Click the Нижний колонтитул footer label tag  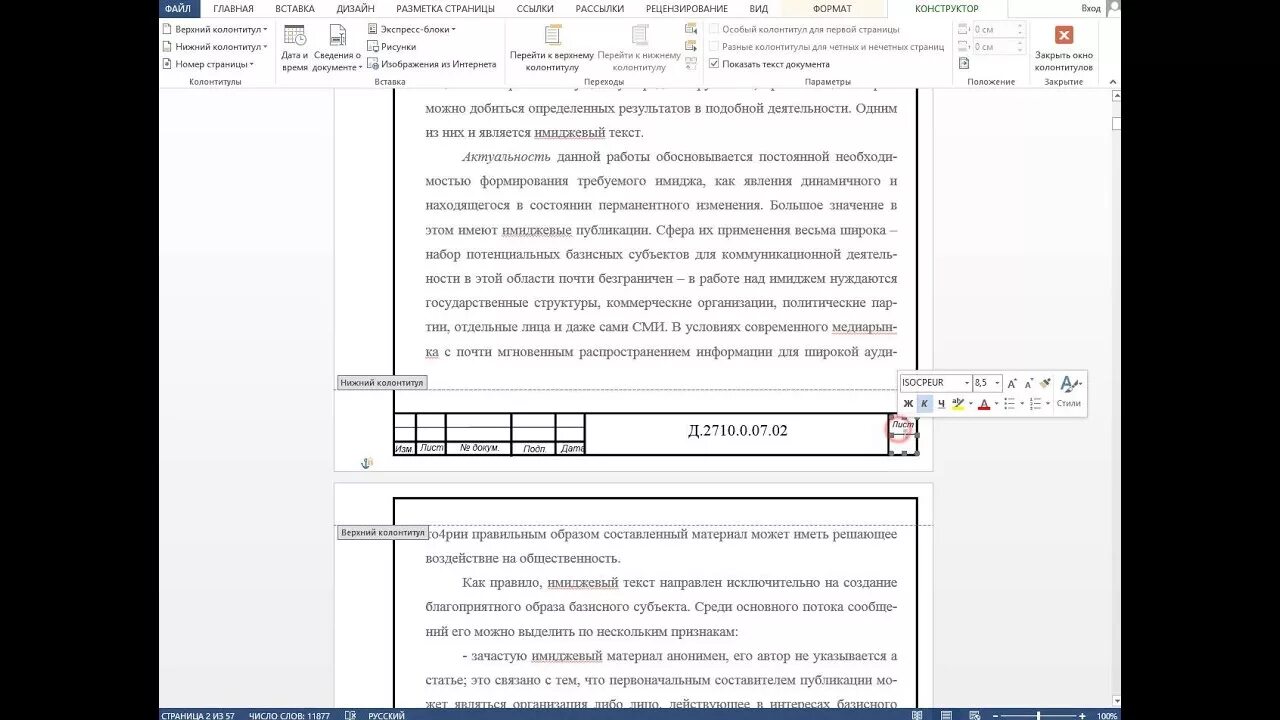(381, 383)
